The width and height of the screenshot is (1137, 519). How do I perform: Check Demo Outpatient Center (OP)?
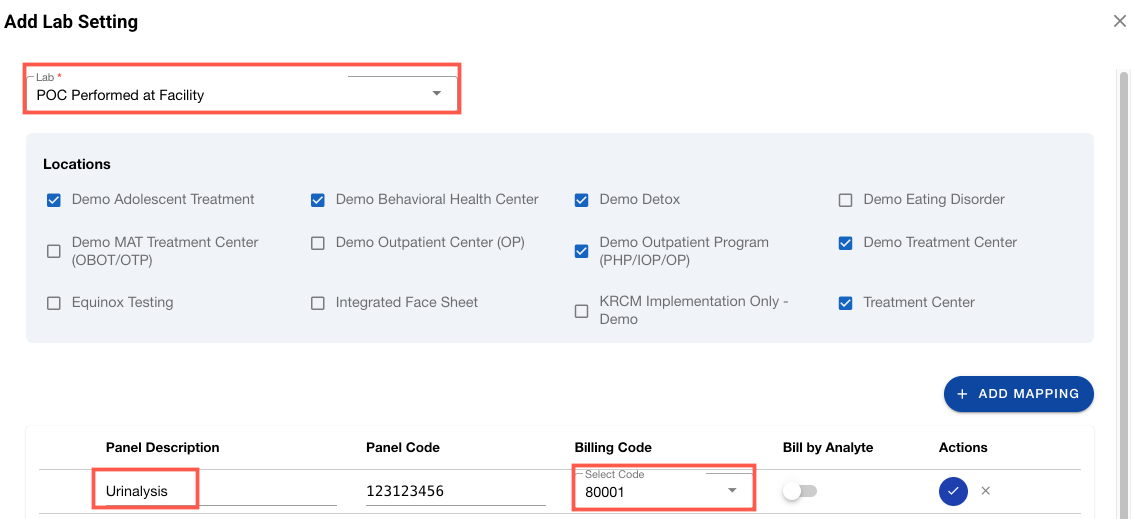pos(318,244)
